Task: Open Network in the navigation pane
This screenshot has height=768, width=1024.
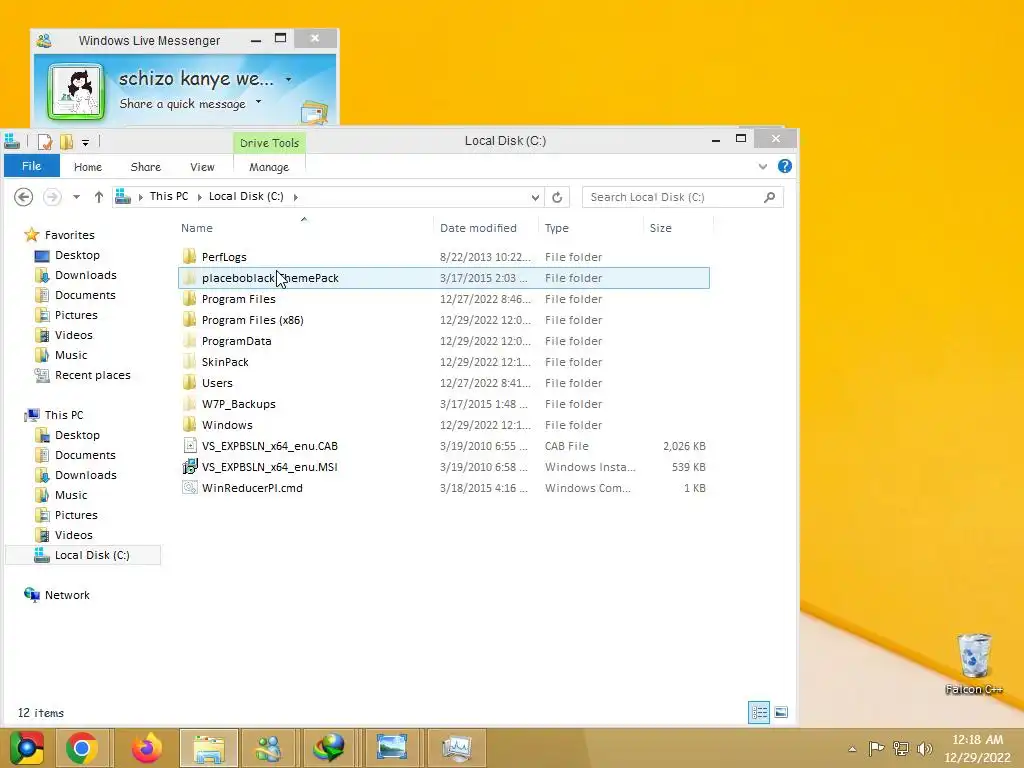Action: (67, 595)
